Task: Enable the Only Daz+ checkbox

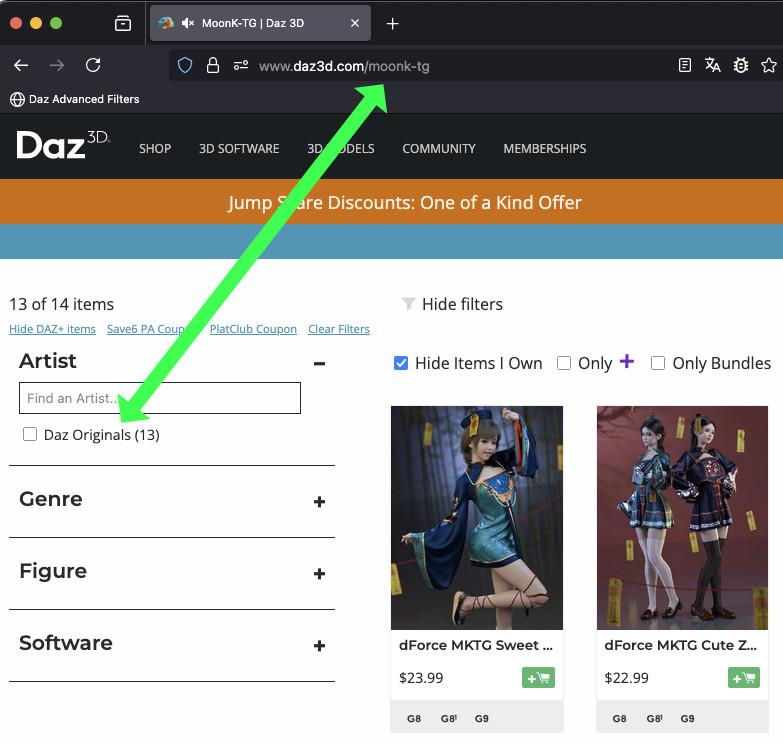Action: [564, 363]
